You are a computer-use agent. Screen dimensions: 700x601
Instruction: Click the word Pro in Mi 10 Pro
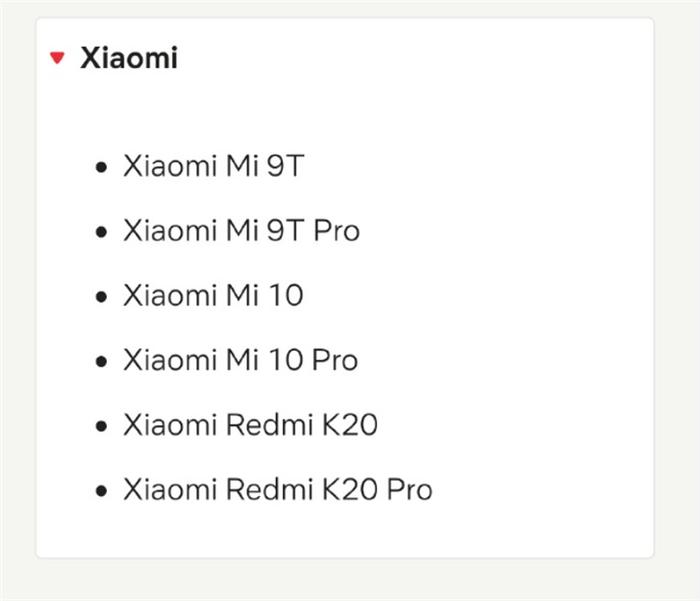(335, 360)
